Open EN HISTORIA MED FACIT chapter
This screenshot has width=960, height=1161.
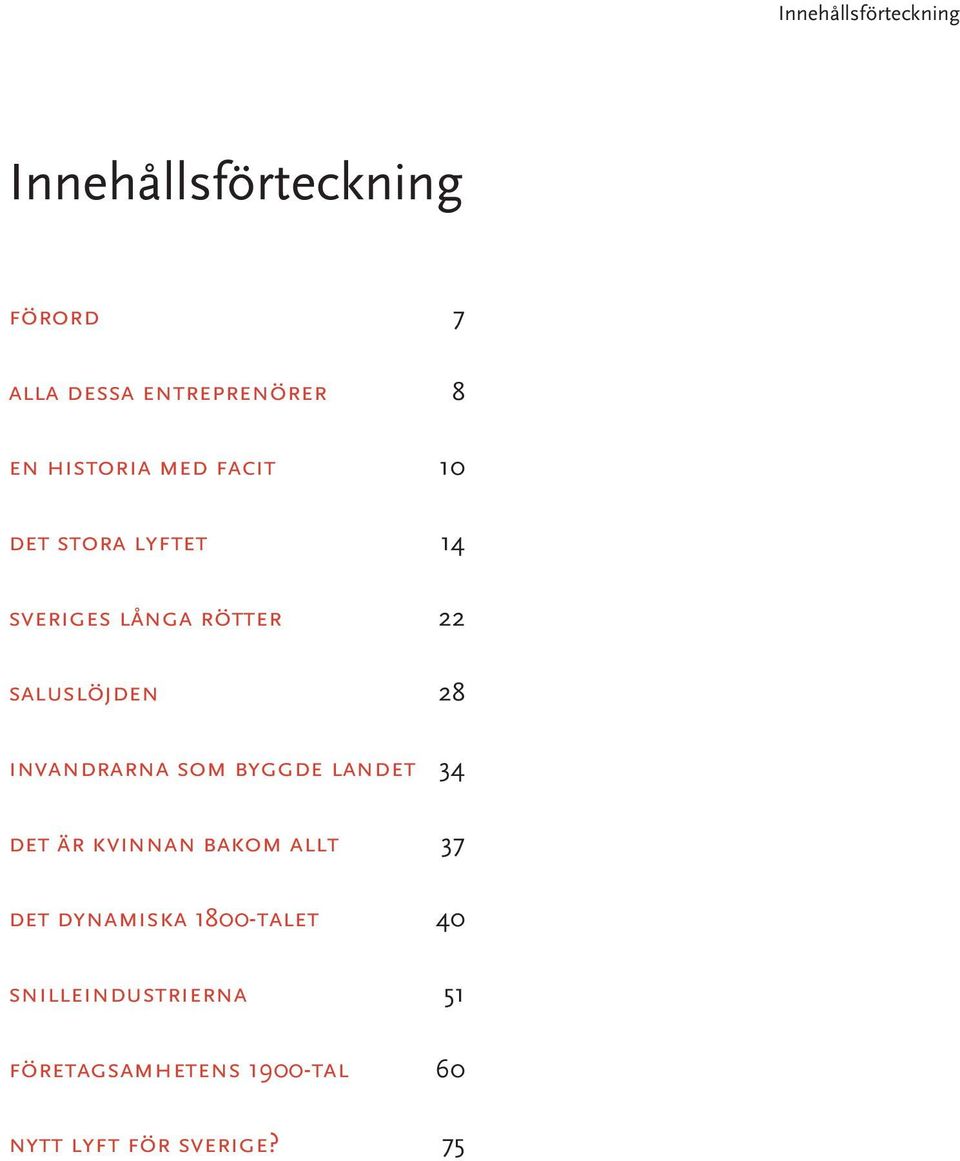[x=143, y=469]
